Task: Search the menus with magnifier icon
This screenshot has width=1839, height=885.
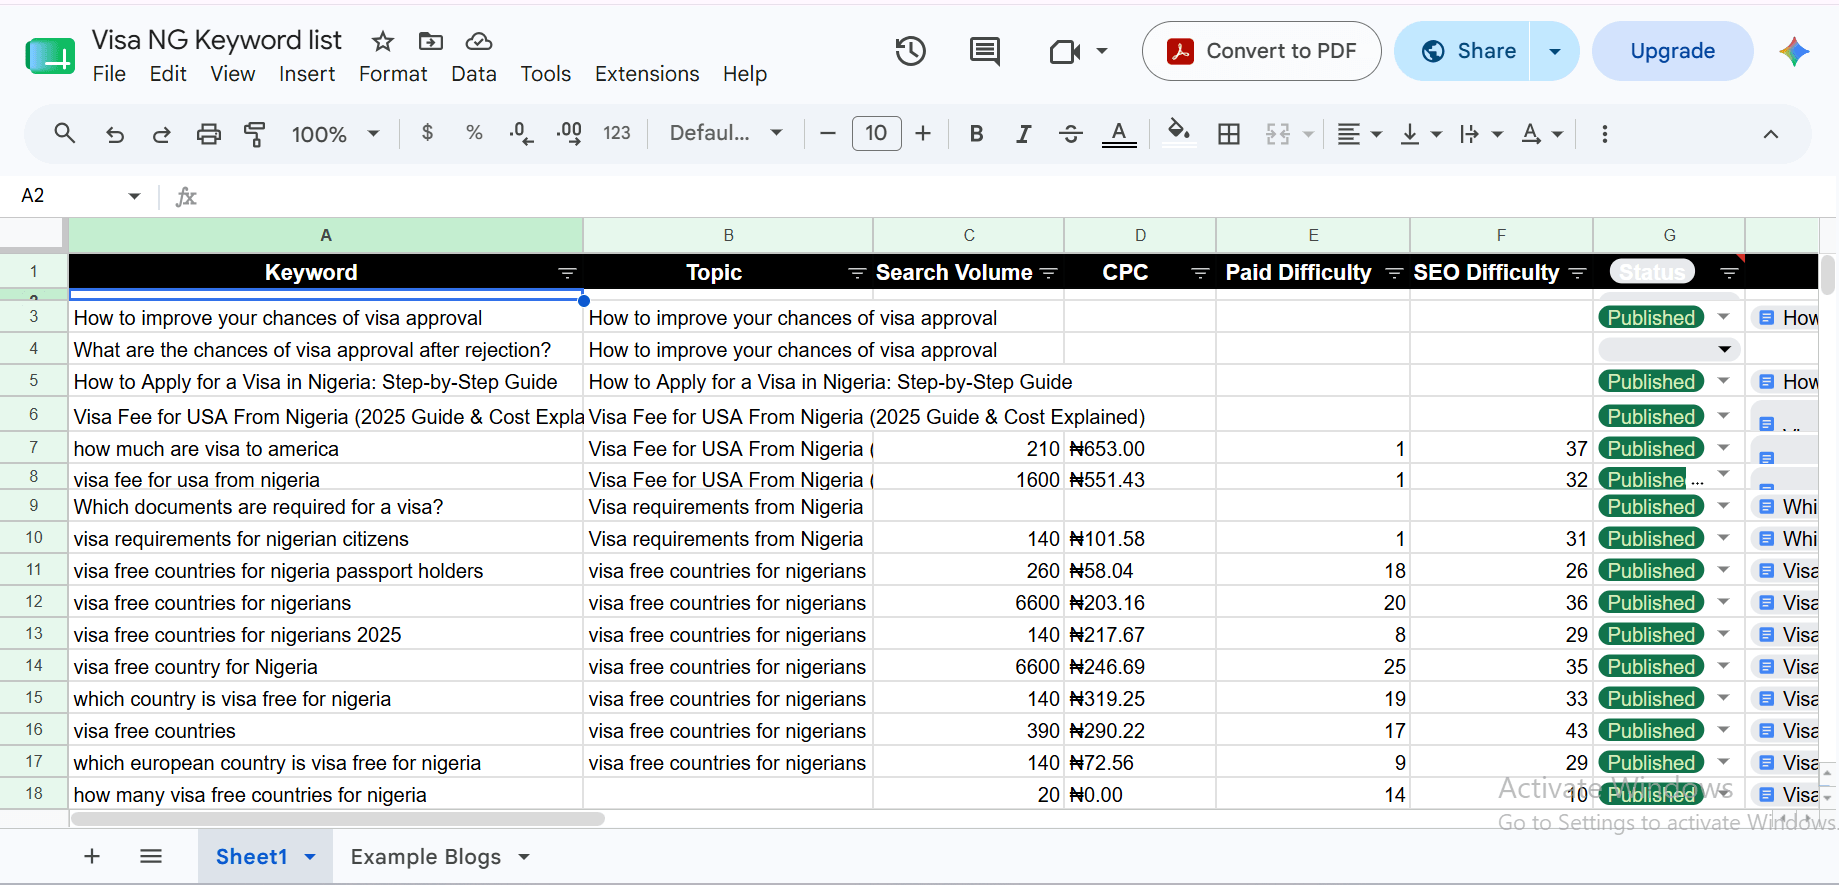Action: (x=65, y=133)
